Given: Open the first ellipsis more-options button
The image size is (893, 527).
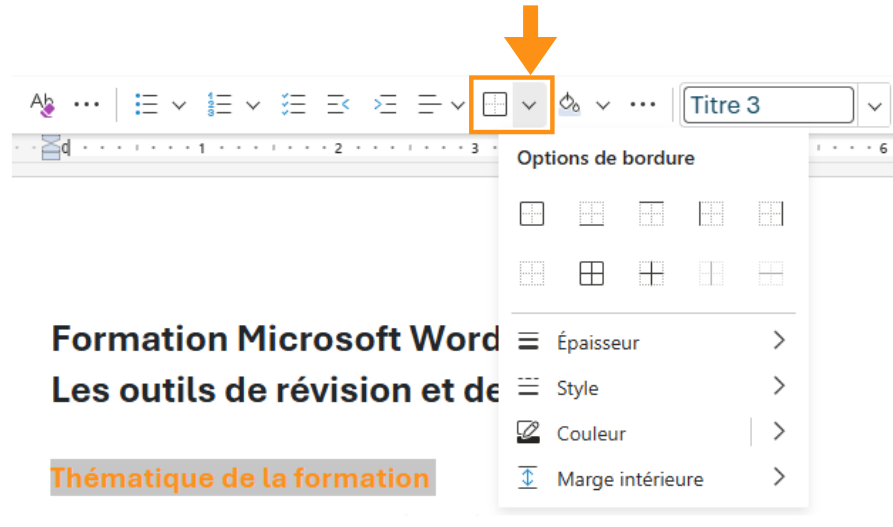Looking at the screenshot, I should tap(87, 105).
